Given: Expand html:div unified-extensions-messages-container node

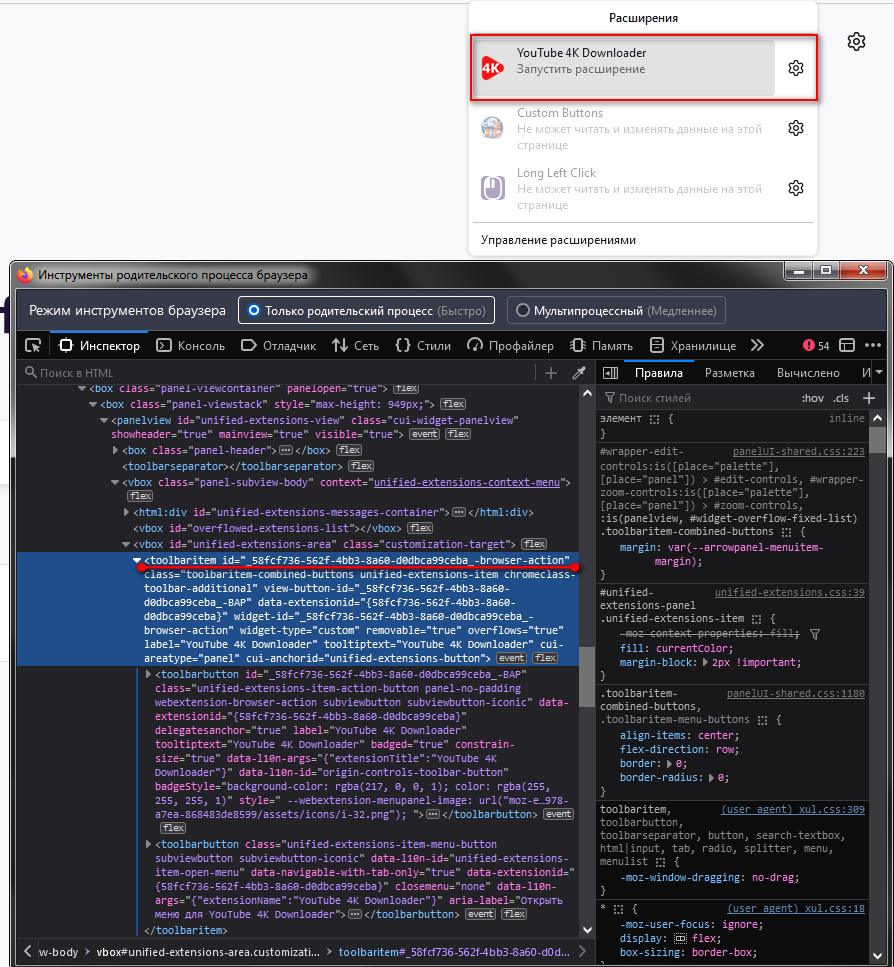Looking at the screenshot, I should click(x=126, y=512).
